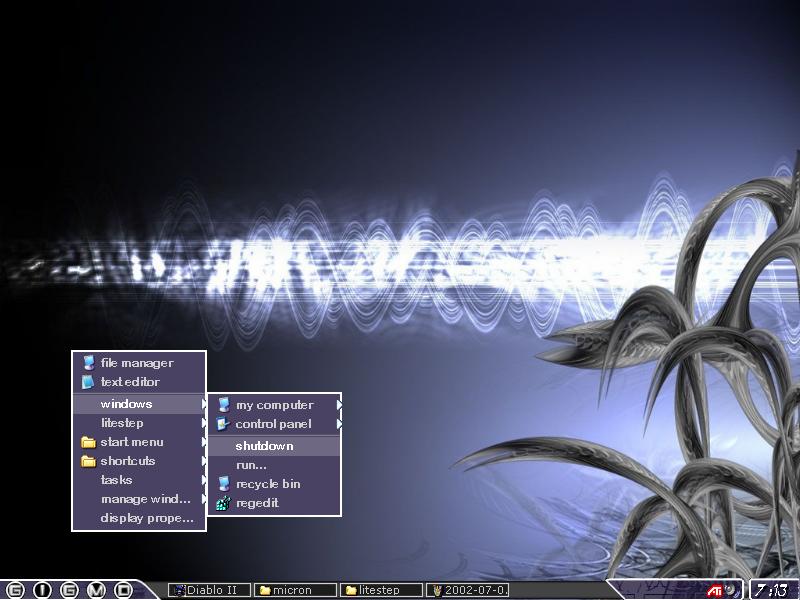Click the file manager computer icon
Viewport: 800px width, 600px height.
tap(89, 363)
